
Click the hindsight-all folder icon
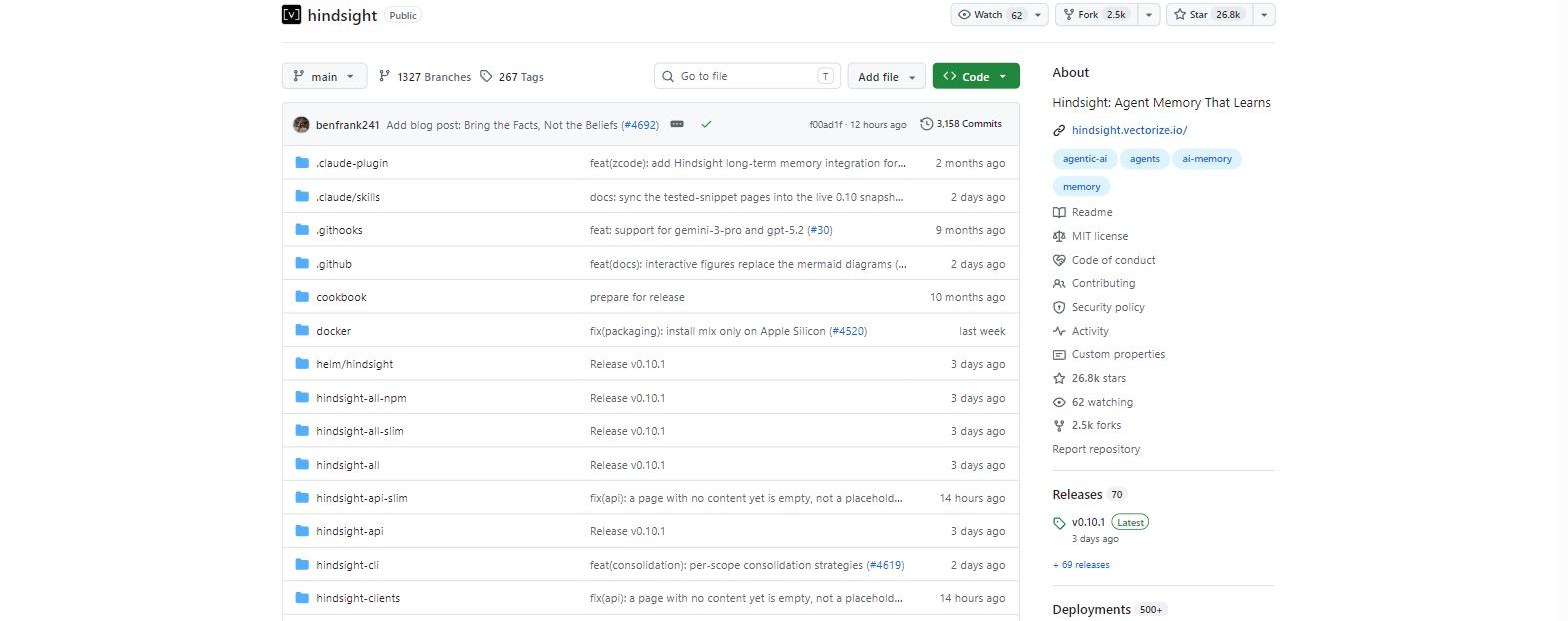pos(302,464)
